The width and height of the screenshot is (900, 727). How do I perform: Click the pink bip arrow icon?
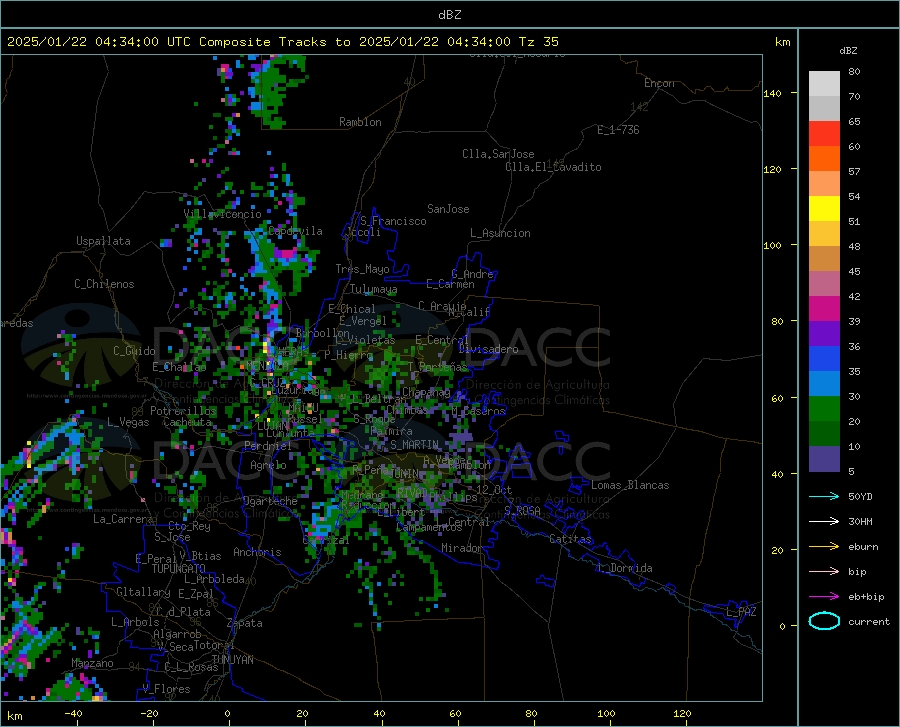824,572
